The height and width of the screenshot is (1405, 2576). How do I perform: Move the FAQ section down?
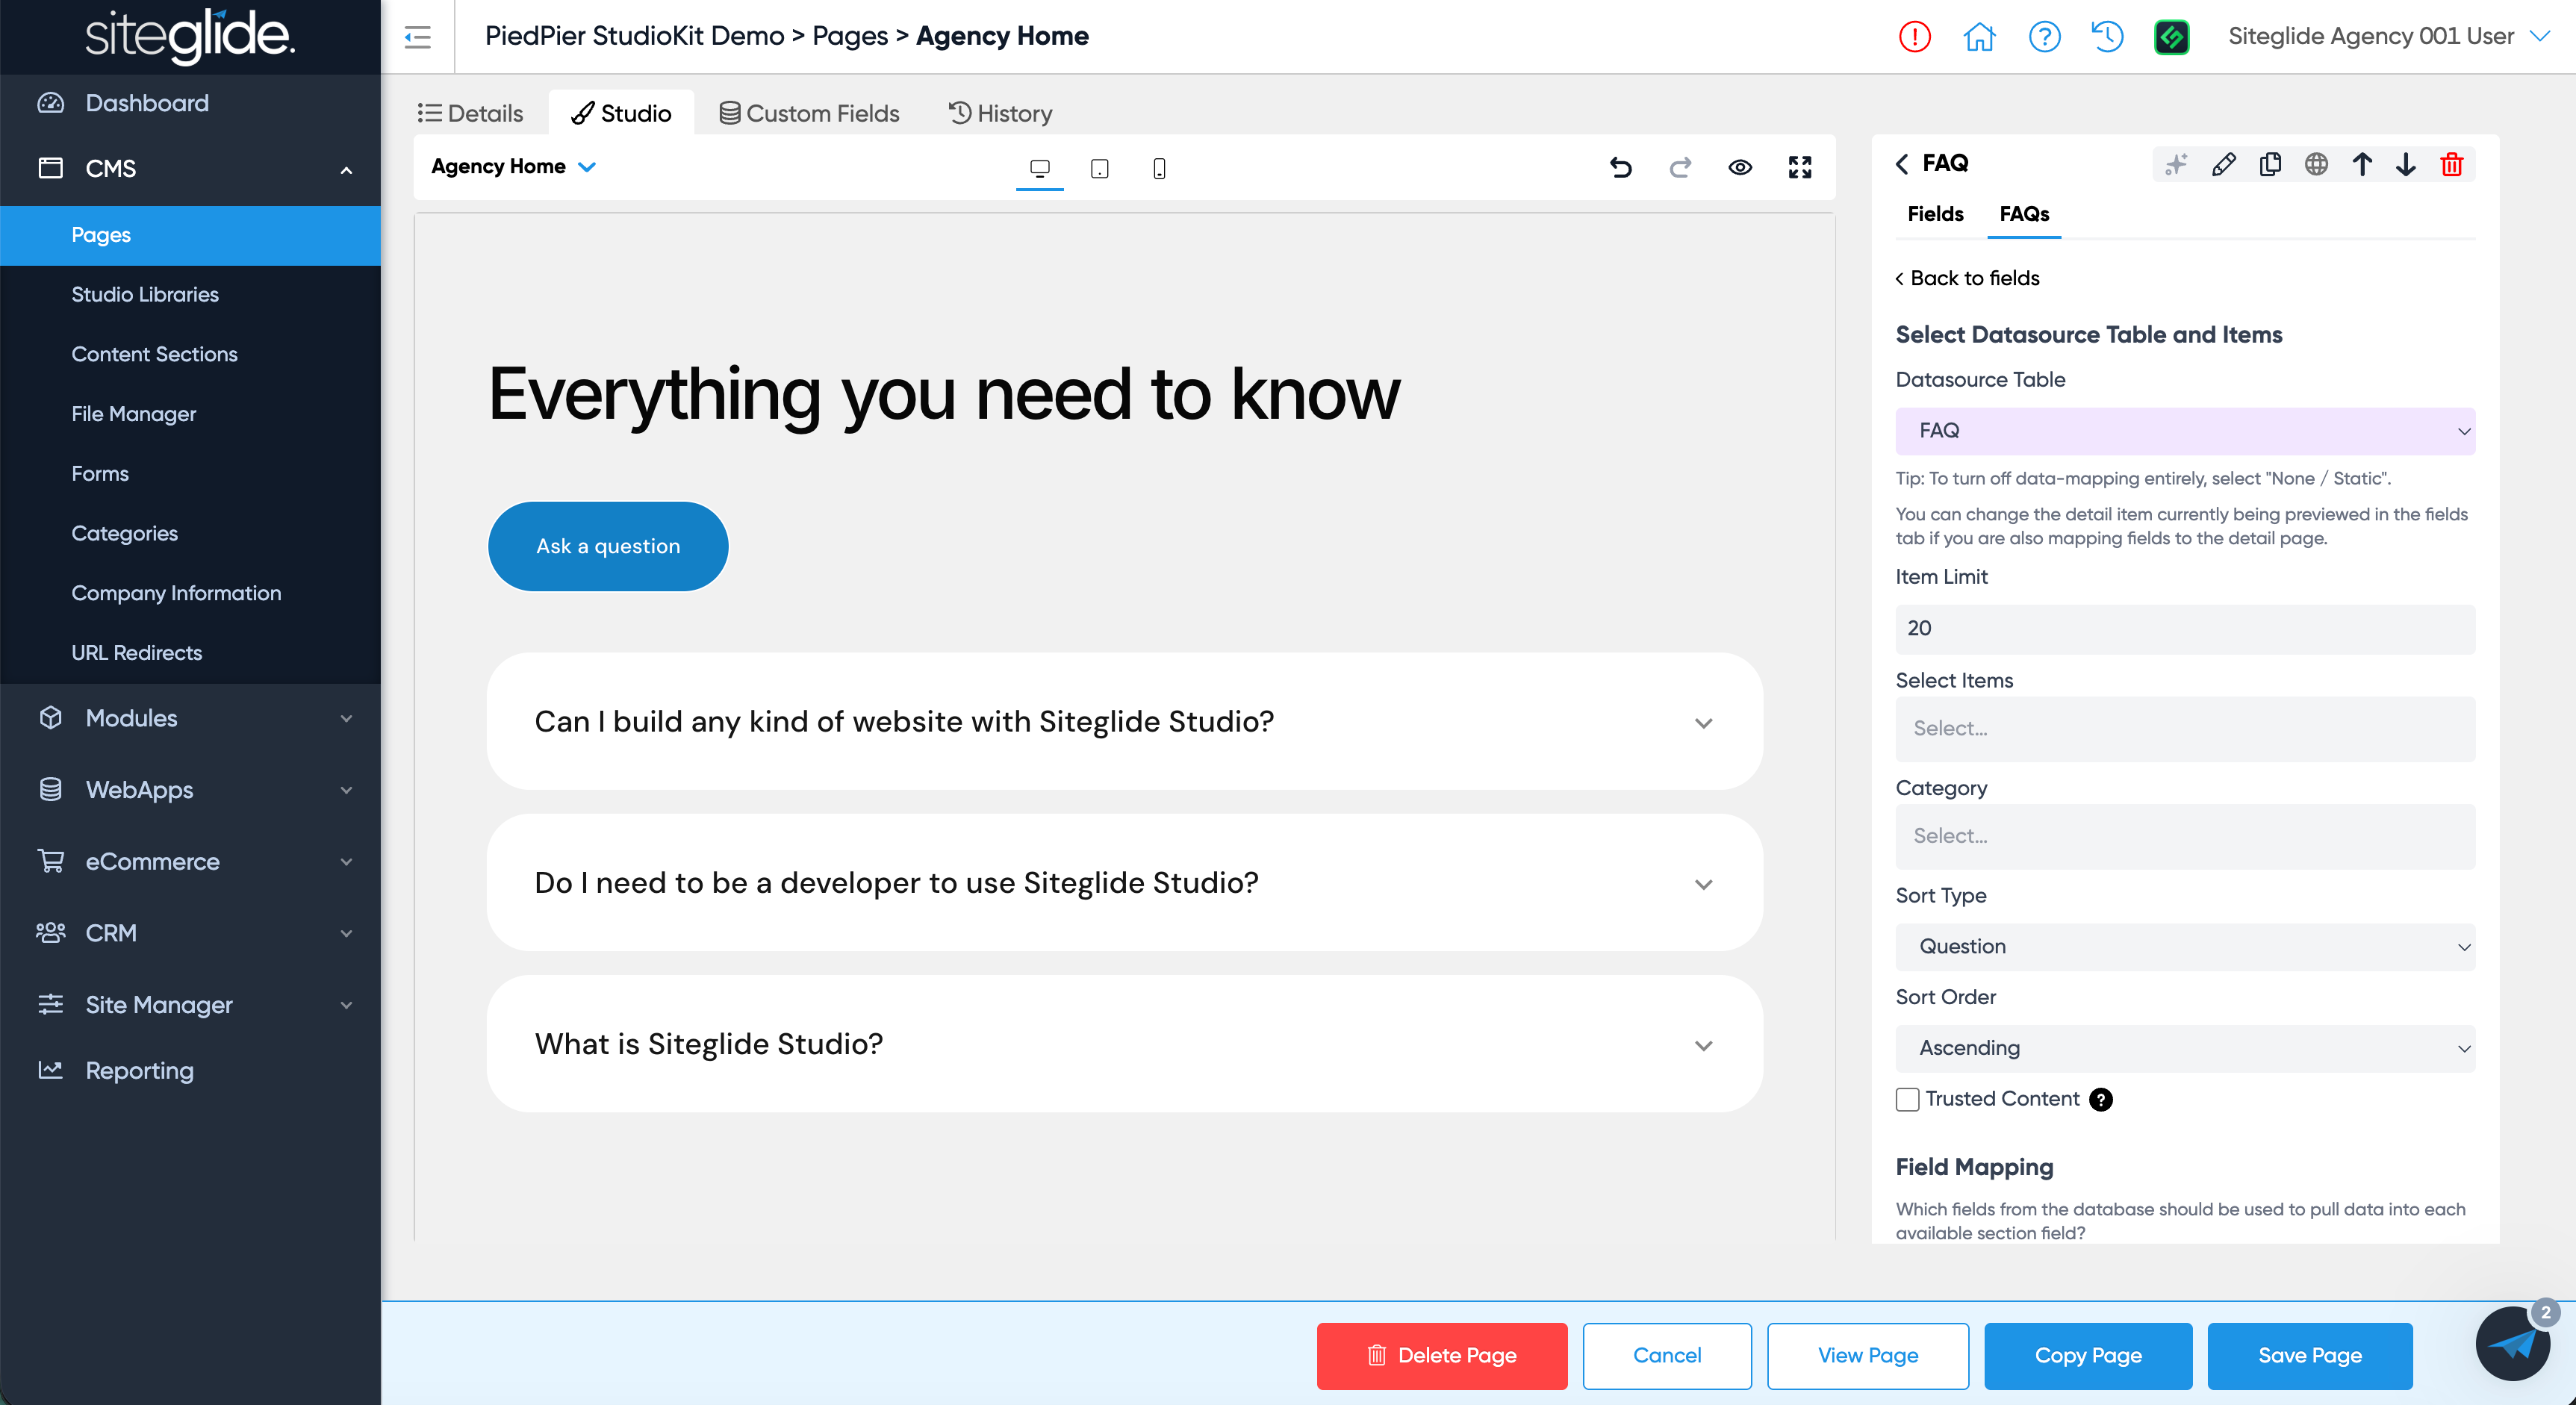click(x=2406, y=164)
